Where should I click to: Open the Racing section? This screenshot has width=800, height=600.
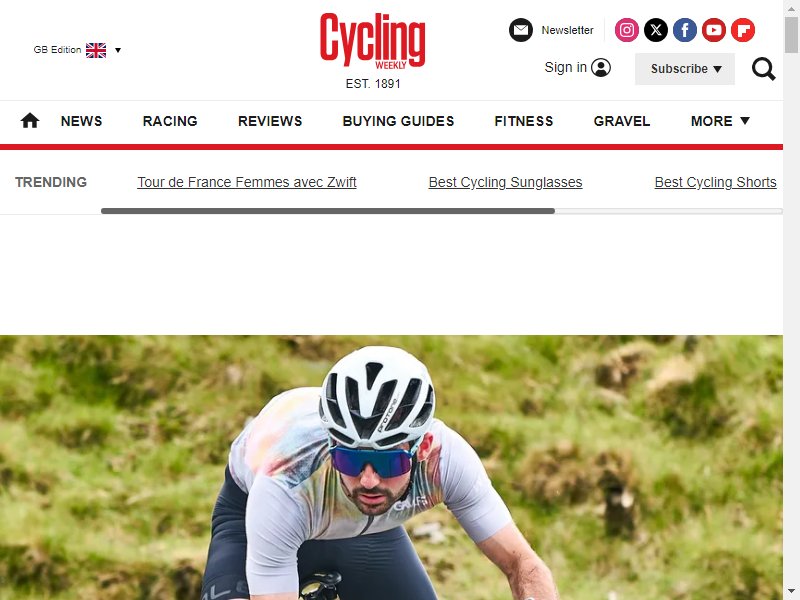coord(170,121)
